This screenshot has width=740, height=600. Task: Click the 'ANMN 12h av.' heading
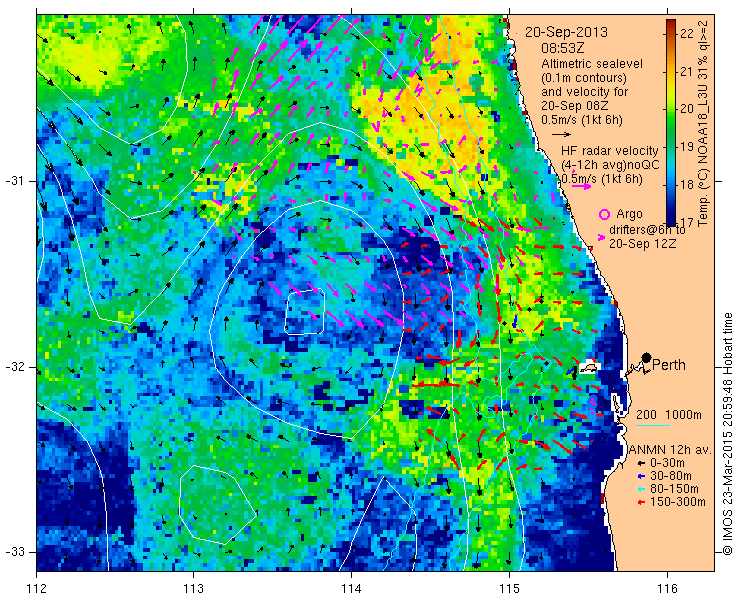(x=671, y=450)
